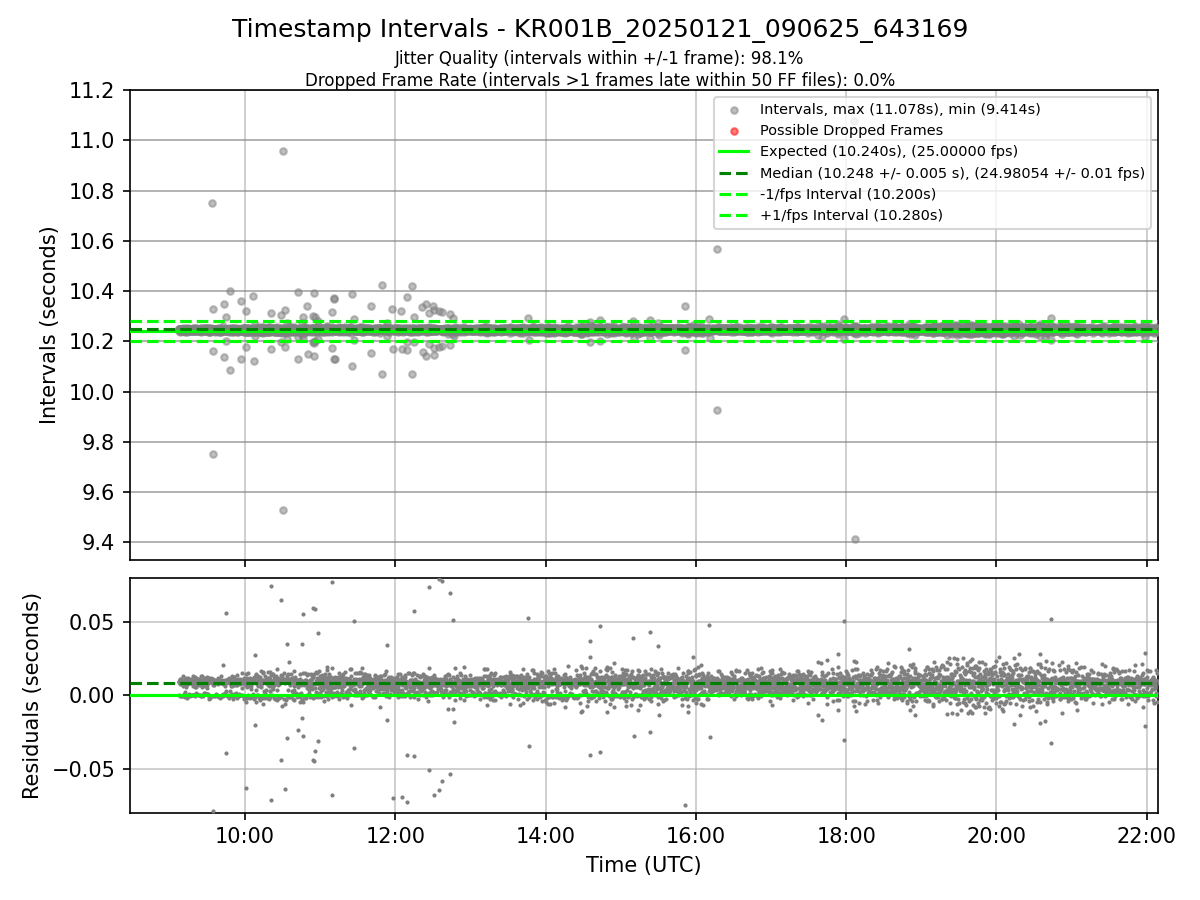Image resolution: width=1200 pixels, height=900 pixels.
Task: Click the '10:00' time axis tick label
Action: coord(245,835)
